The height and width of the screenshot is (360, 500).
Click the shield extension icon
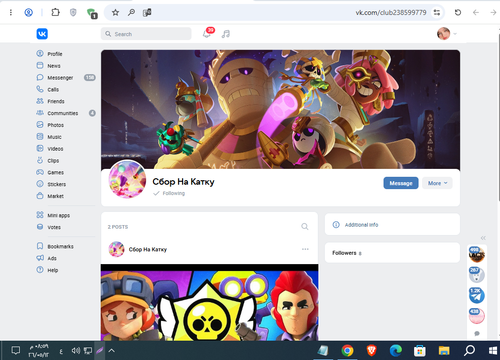coord(73,13)
